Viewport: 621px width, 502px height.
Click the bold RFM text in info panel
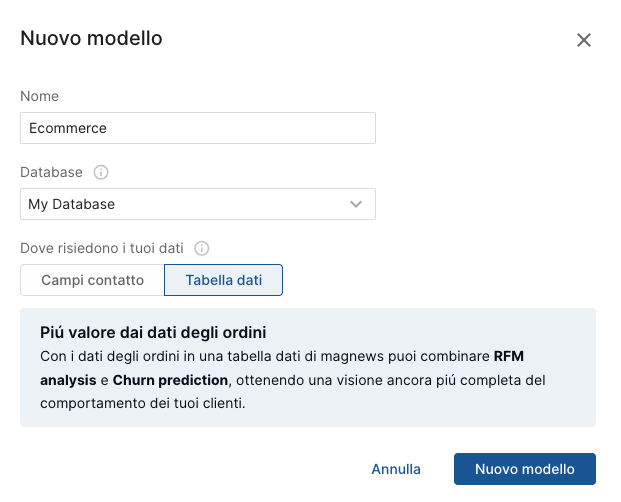(509, 356)
